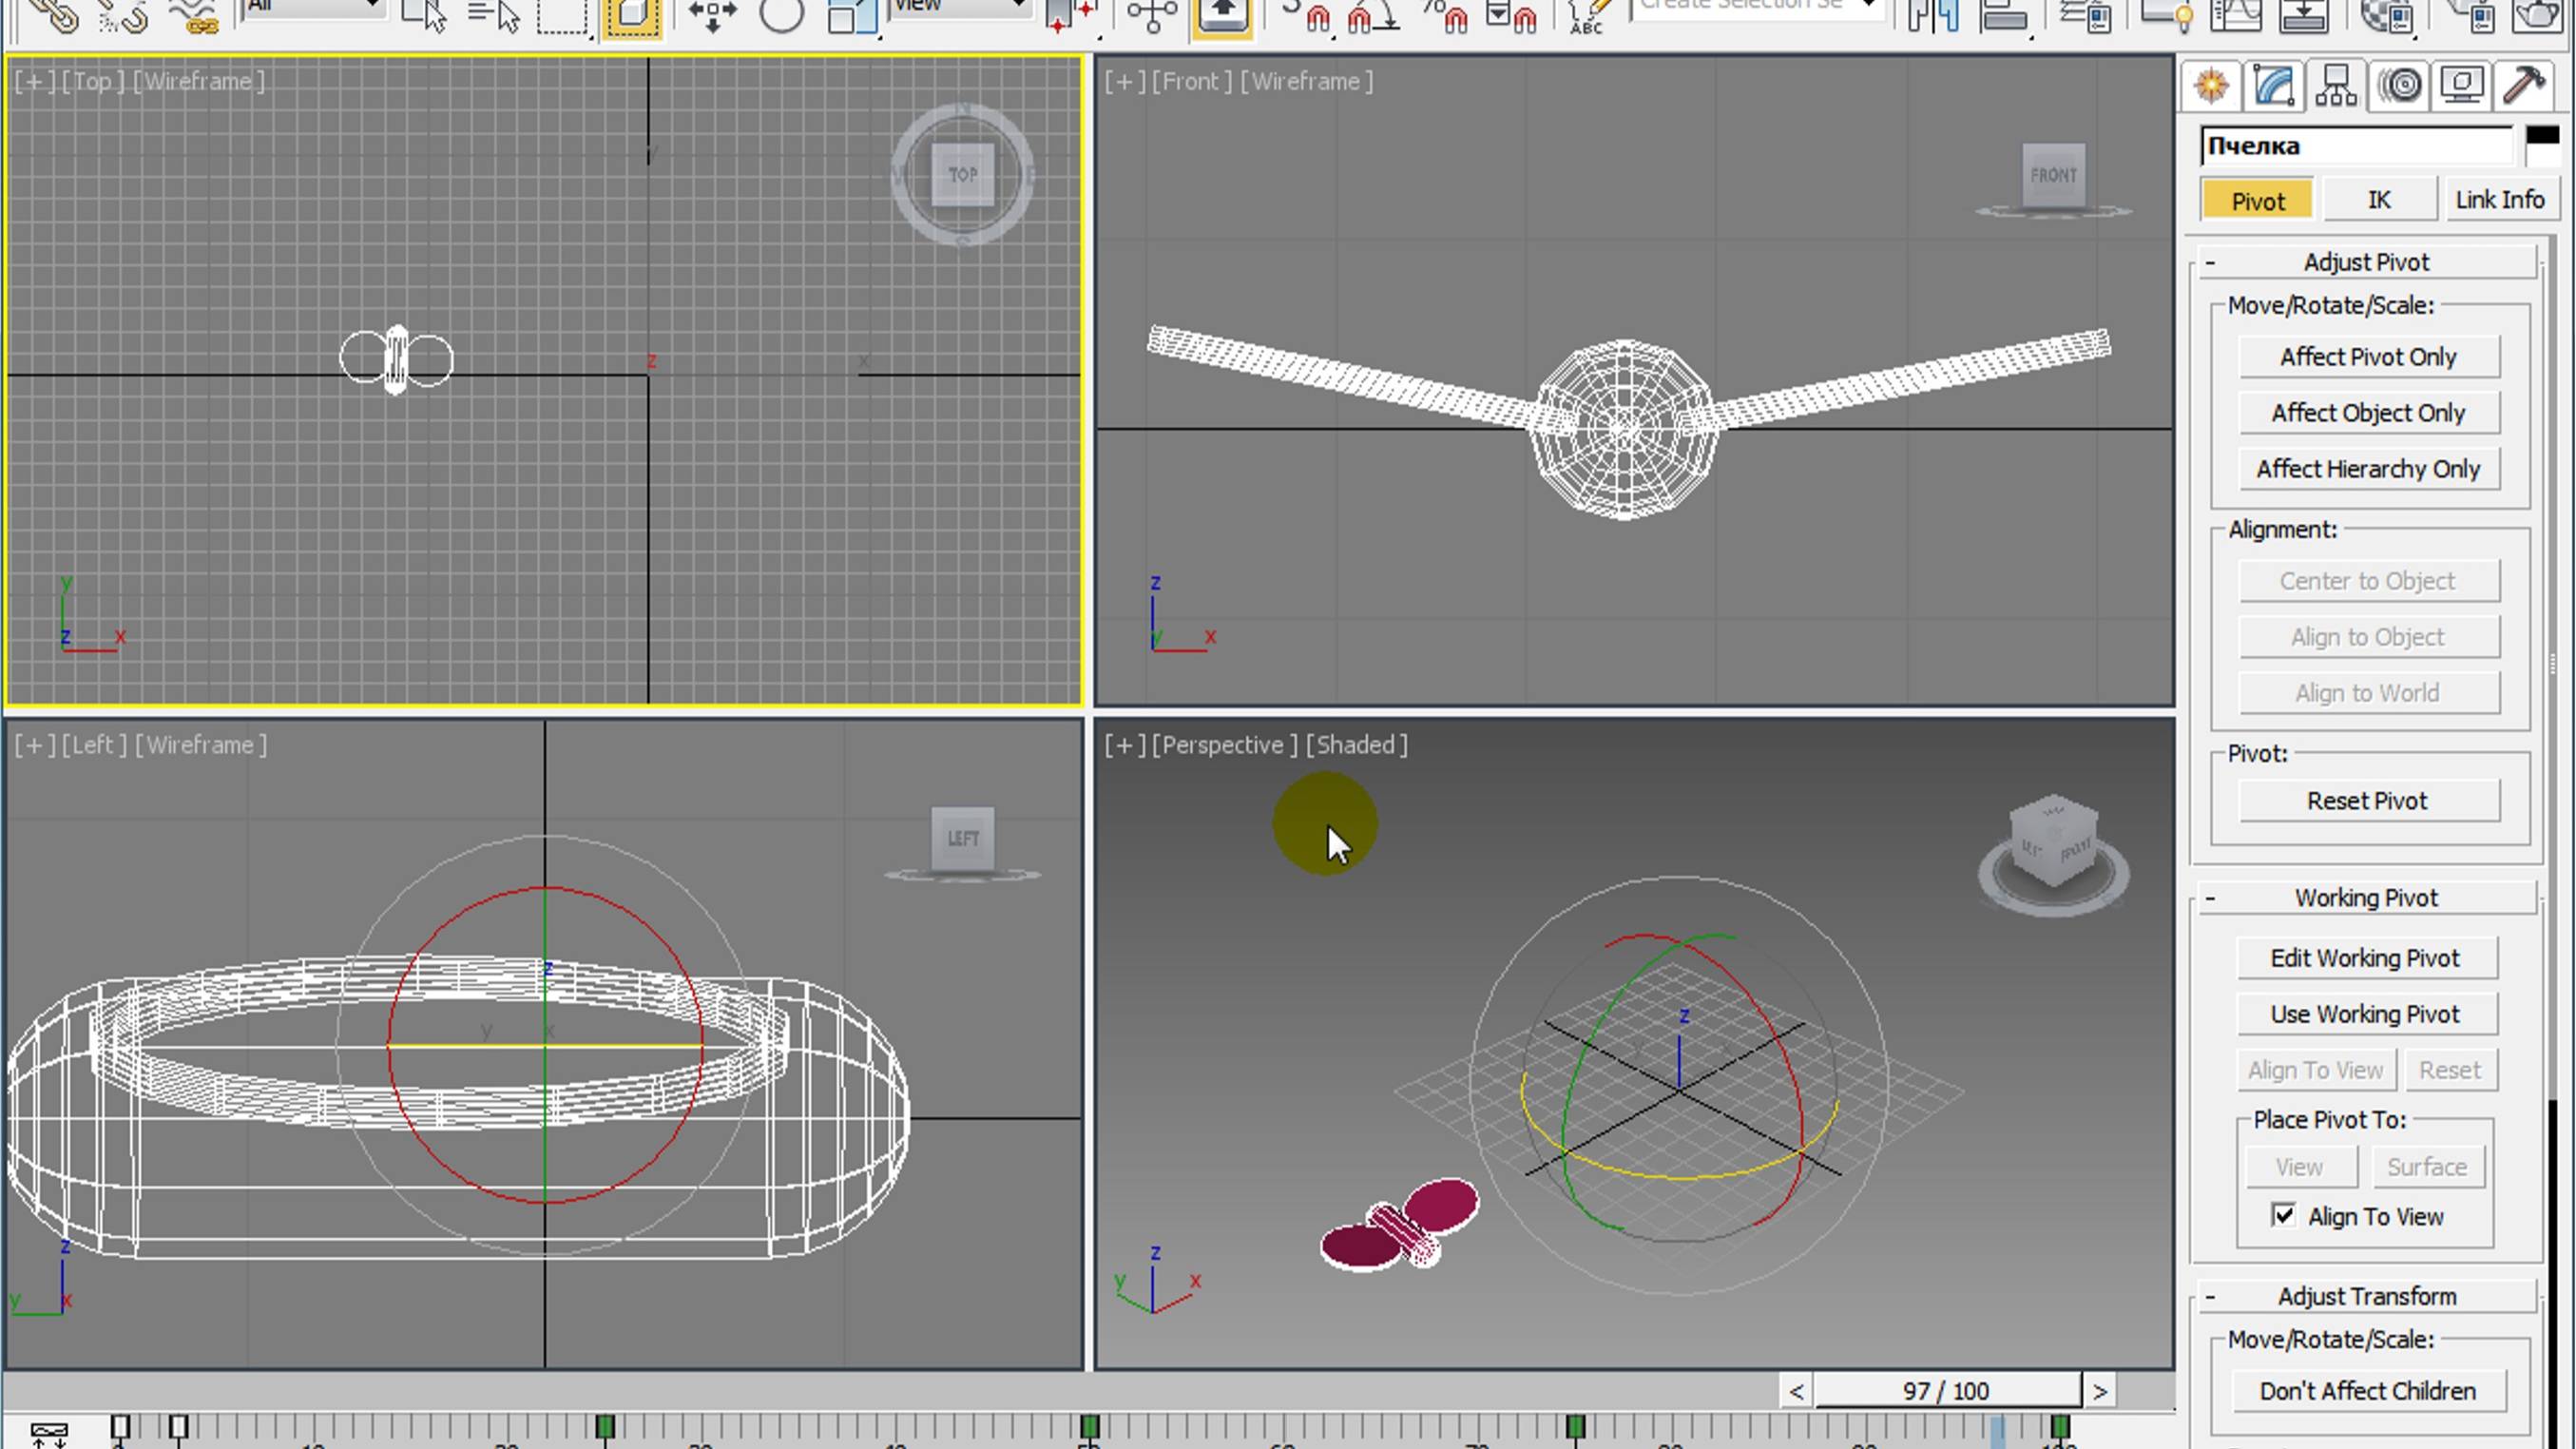Enable Affect Pivot Only mode
The width and height of the screenshot is (2576, 1449).
point(2369,356)
